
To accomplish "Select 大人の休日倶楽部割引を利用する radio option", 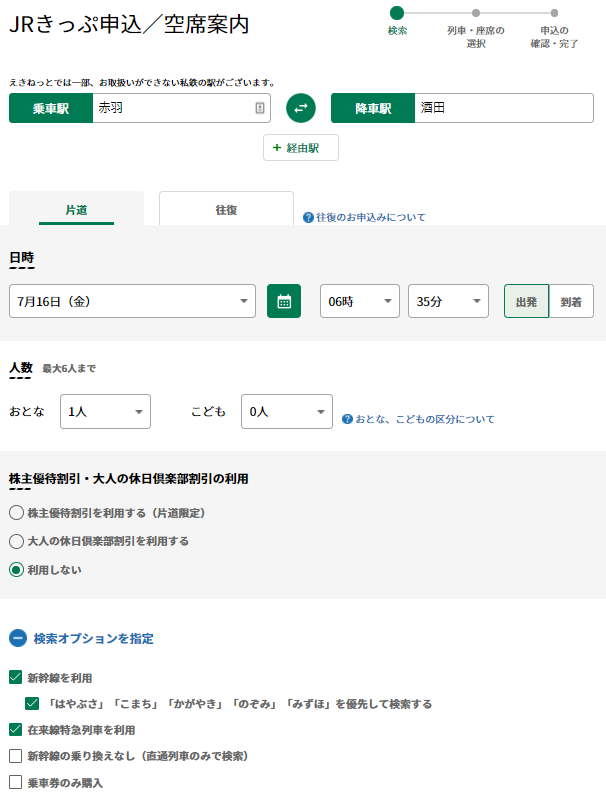I will point(17,542).
